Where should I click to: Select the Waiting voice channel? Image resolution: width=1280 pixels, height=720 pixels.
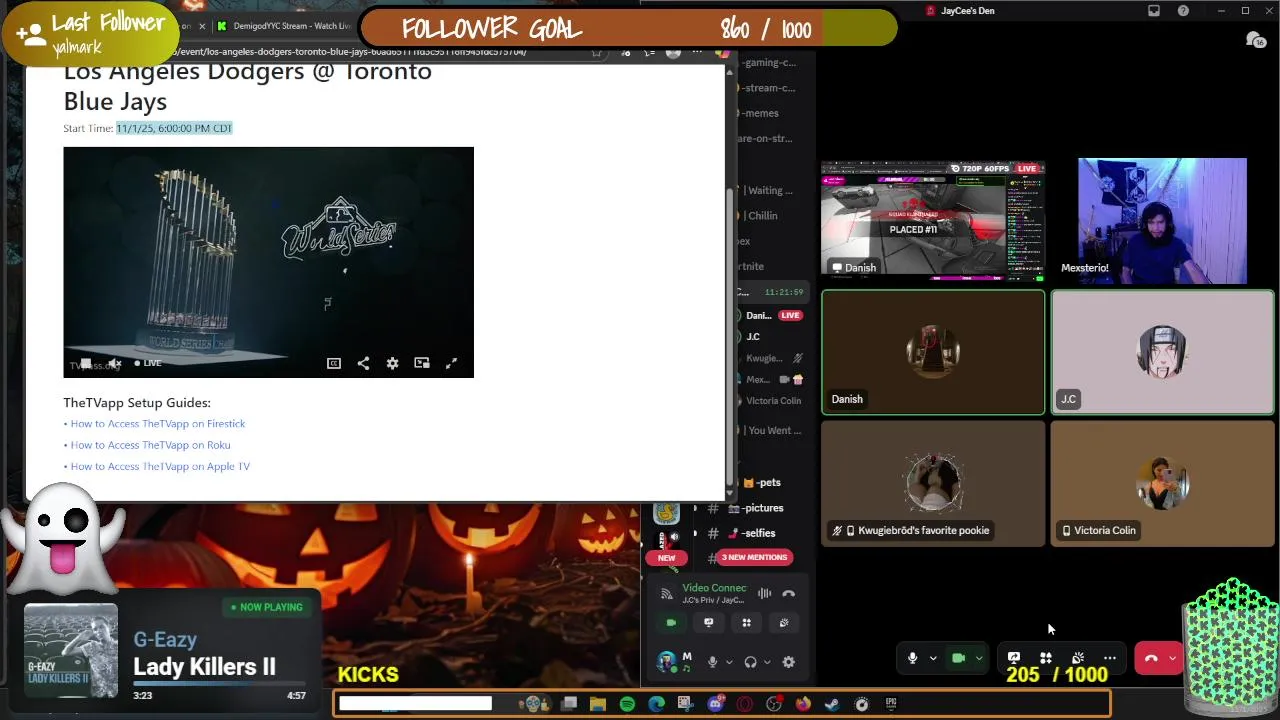click(x=768, y=190)
